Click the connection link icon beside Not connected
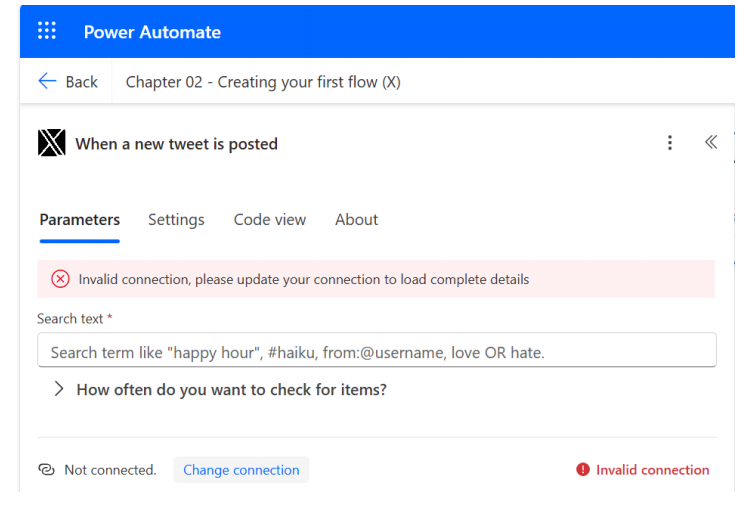The width and height of the screenshot is (753, 512). coord(47,469)
